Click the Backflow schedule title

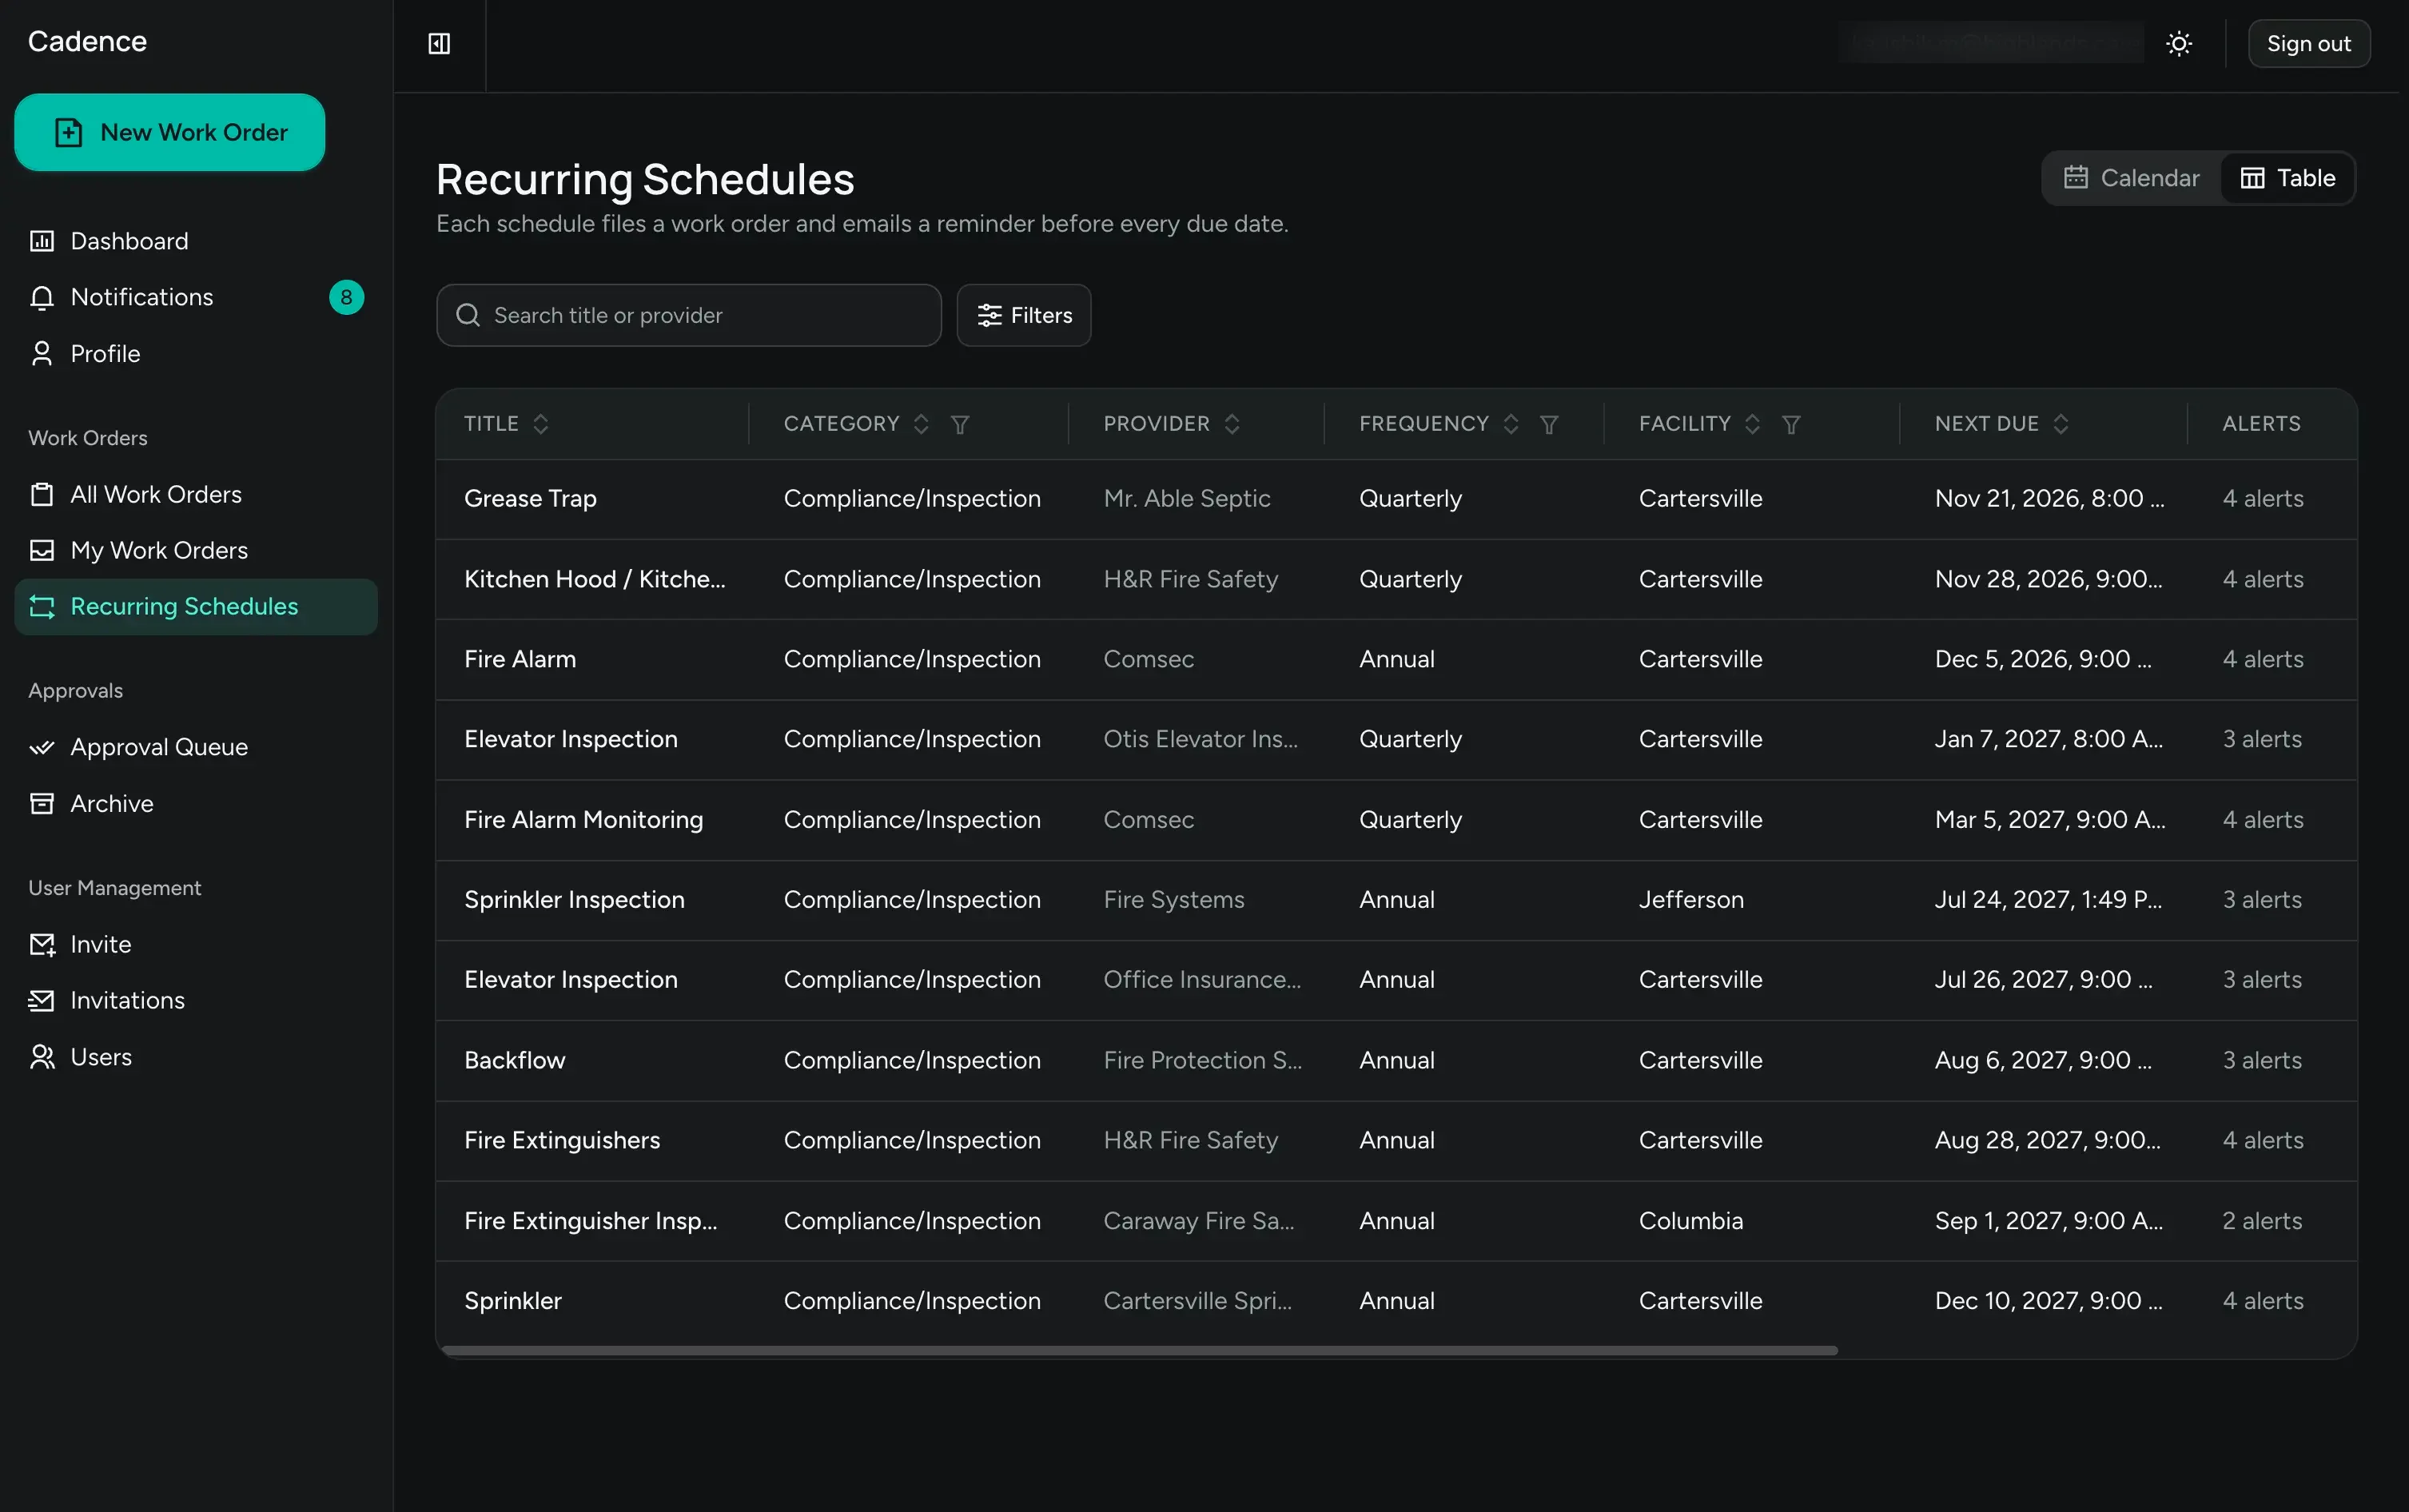click(515, 1060)
